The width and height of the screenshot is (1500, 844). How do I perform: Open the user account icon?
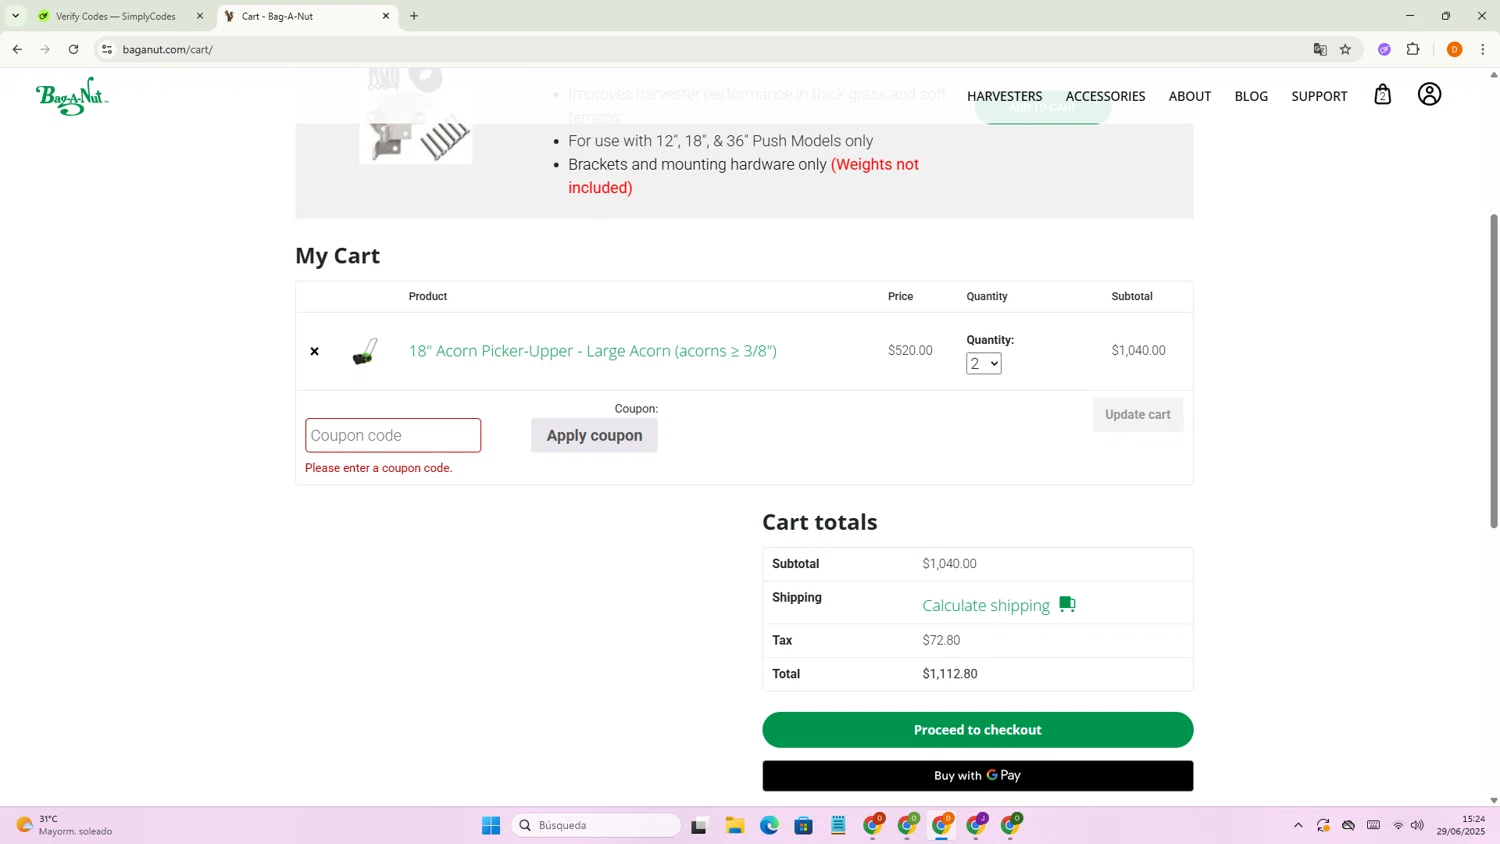[1429, 94]
